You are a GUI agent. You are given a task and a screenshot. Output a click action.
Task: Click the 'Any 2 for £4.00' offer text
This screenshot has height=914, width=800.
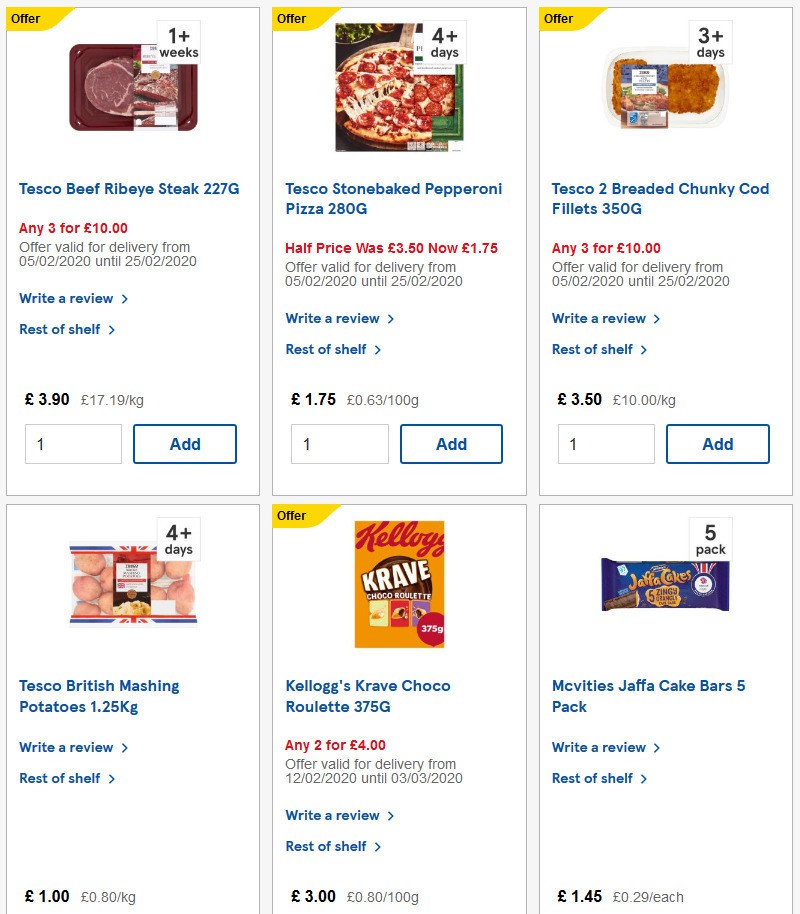coord(332,745)
